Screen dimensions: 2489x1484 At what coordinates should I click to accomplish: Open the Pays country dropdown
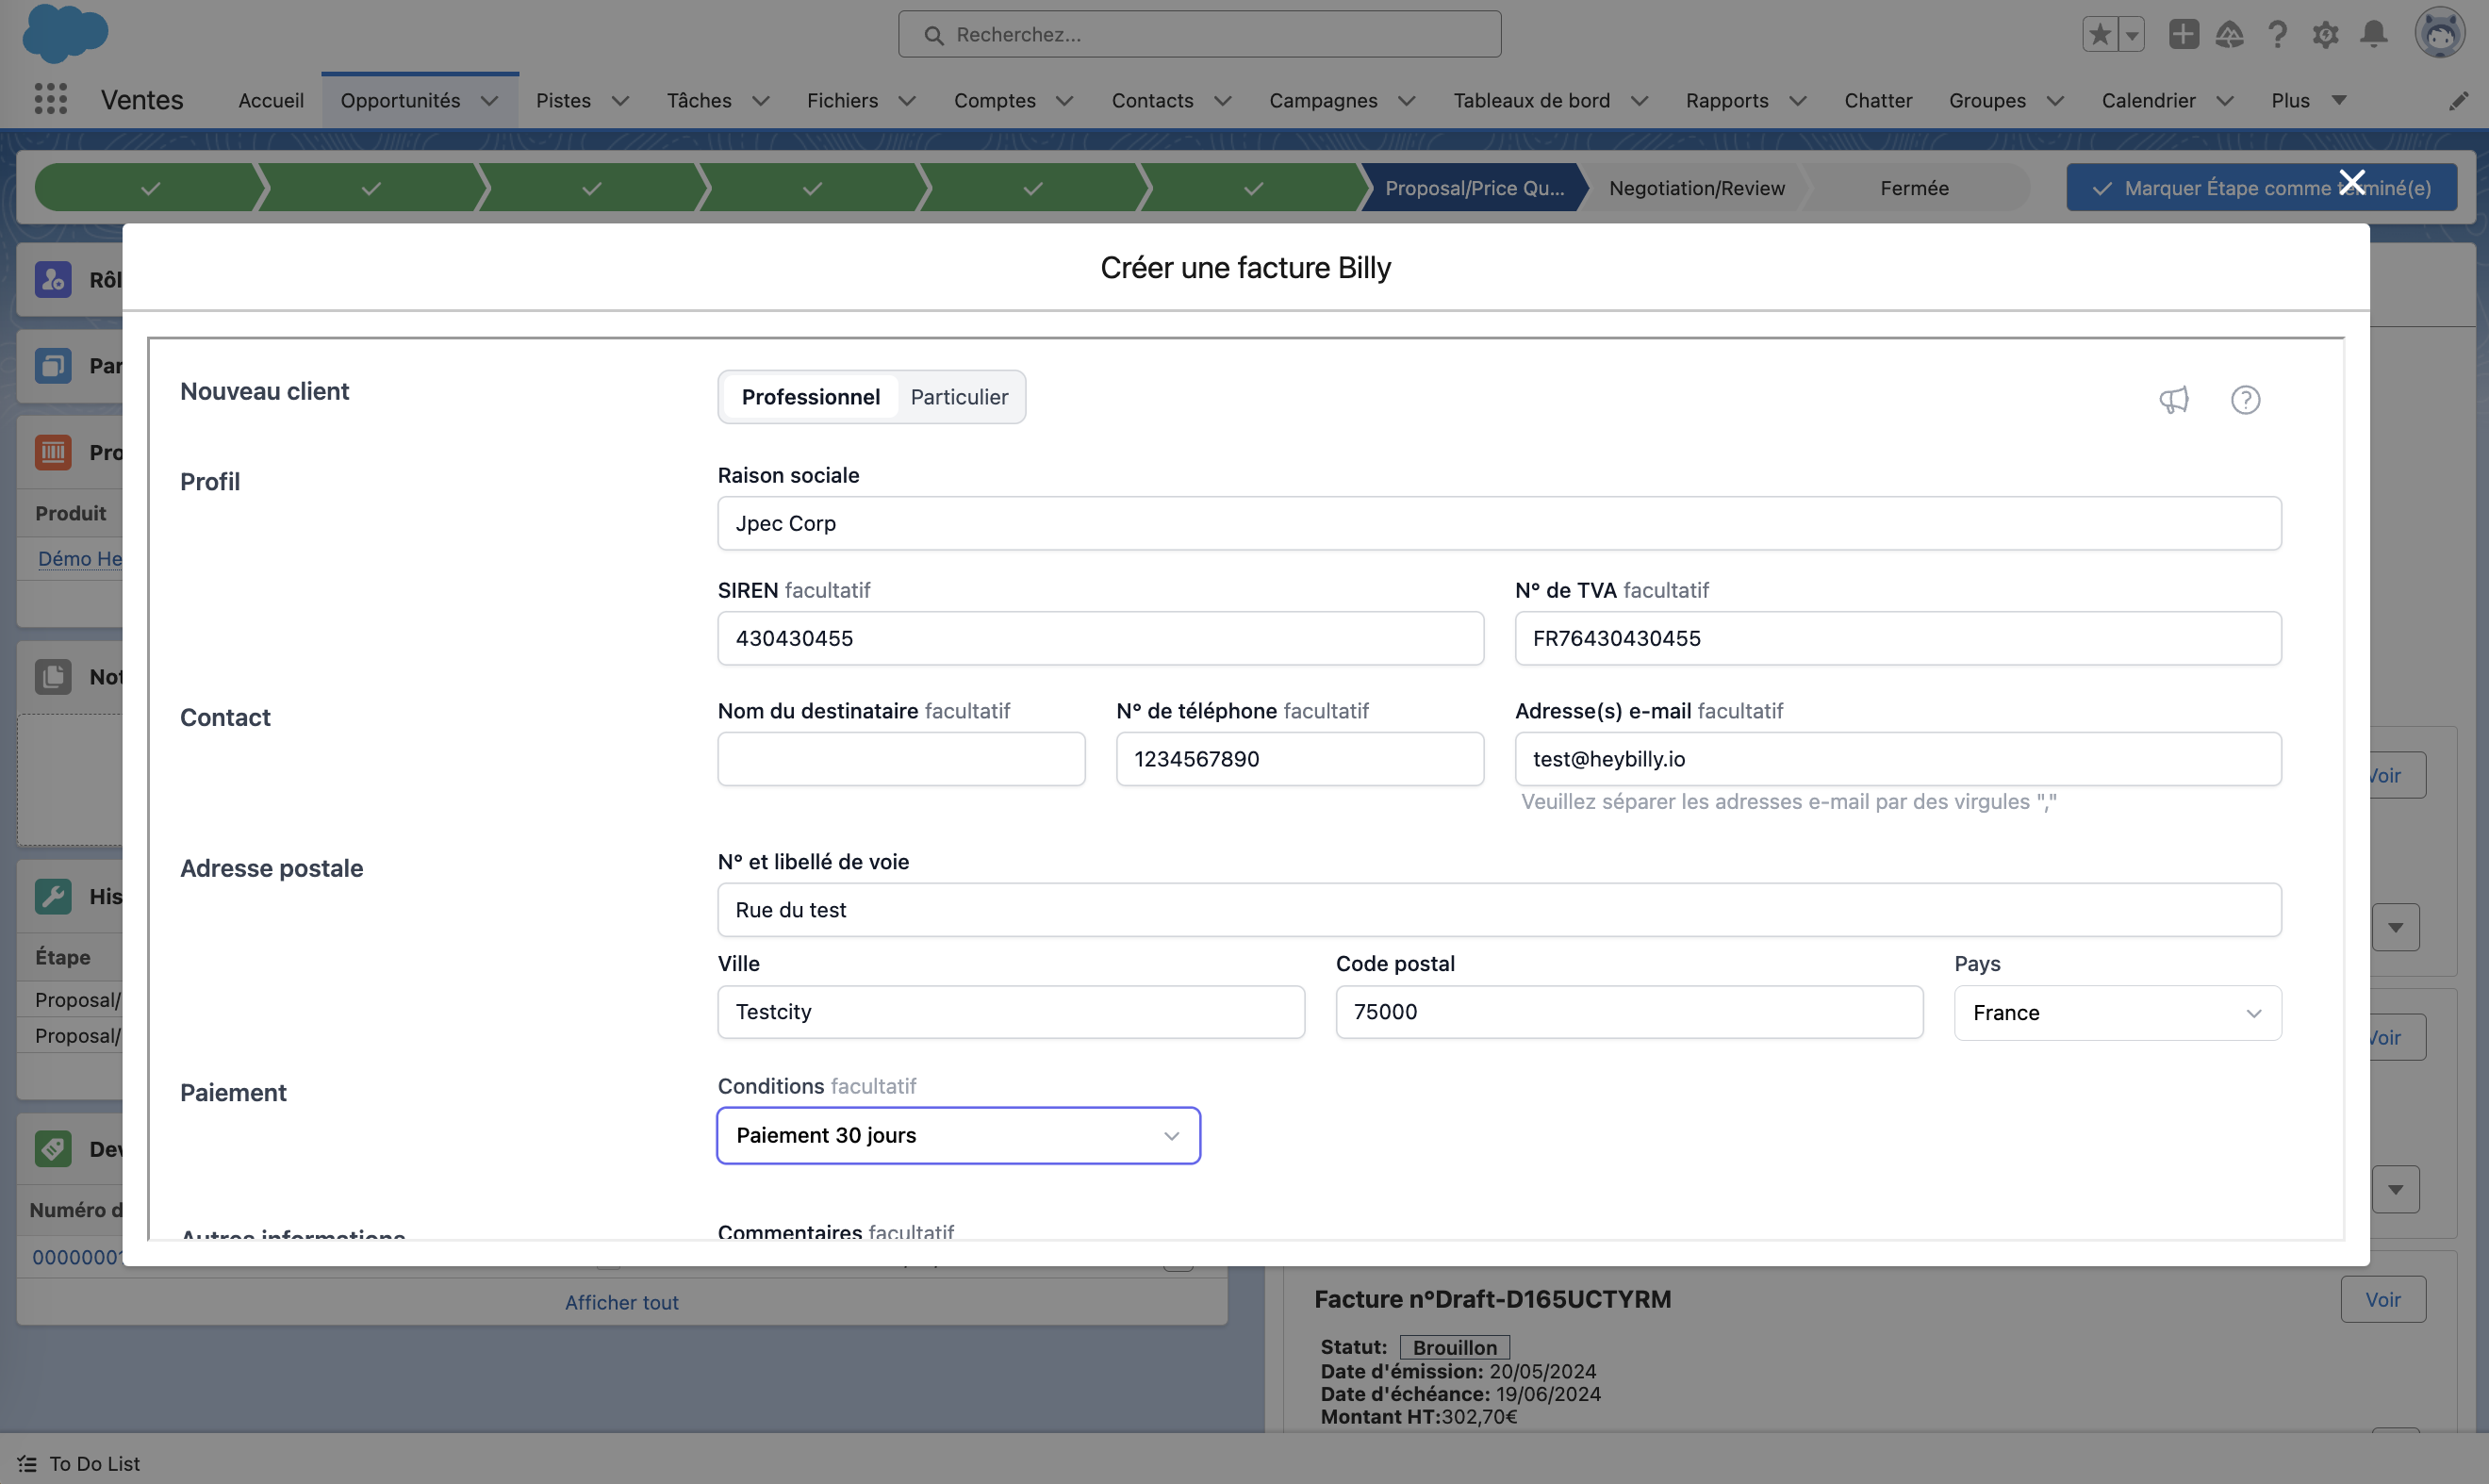coord(2117,1012)
